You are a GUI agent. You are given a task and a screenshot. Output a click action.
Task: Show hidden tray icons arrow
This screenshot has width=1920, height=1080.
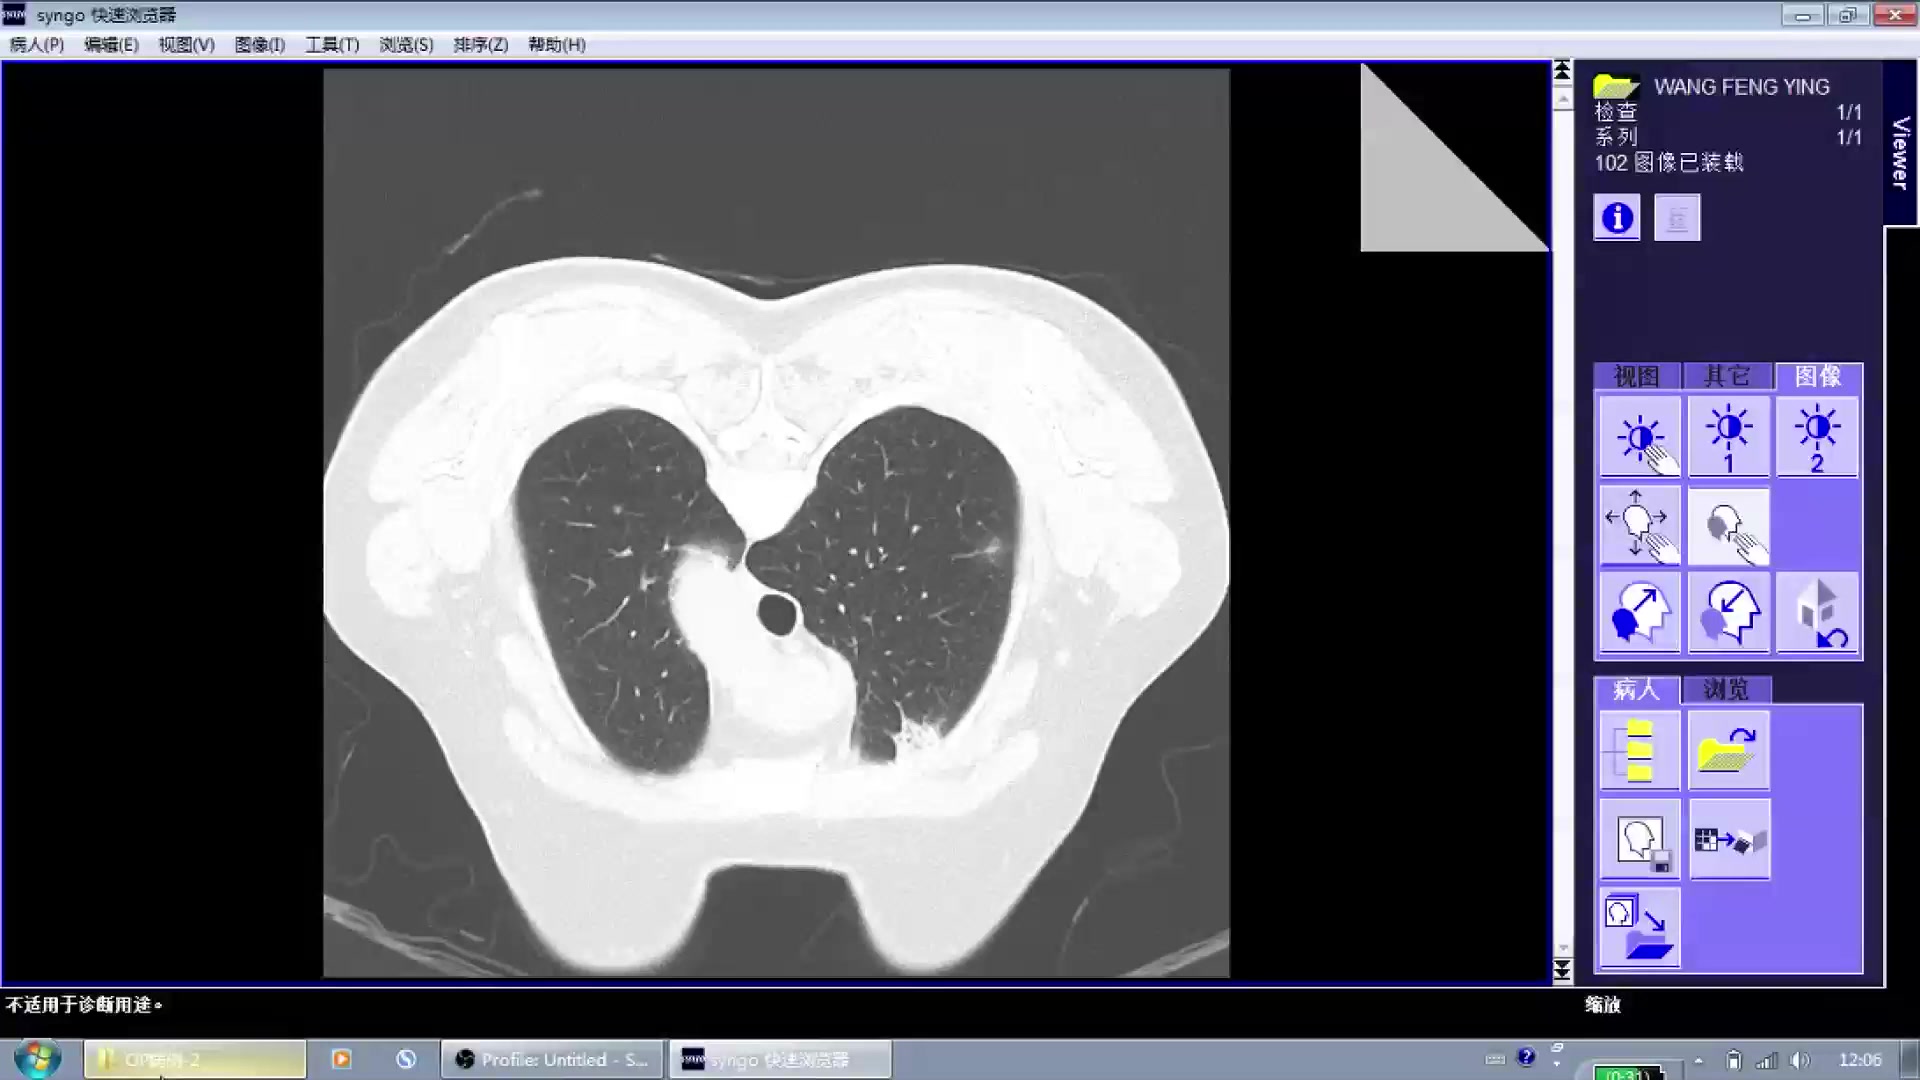[1698, 1060]
